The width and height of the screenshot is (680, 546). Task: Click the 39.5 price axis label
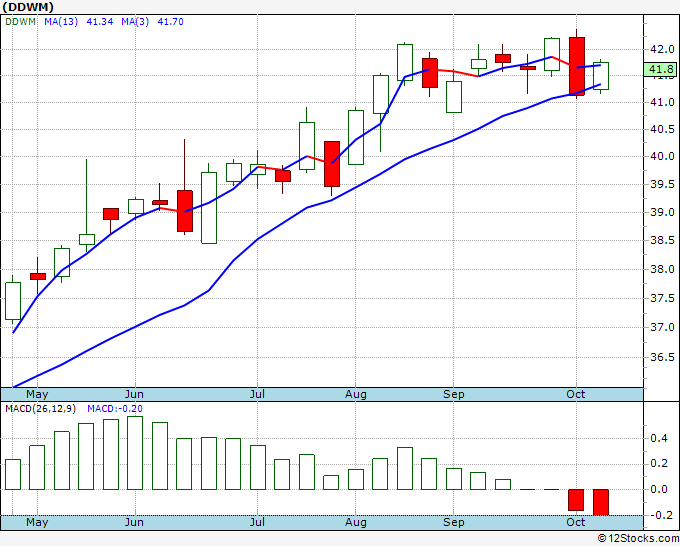[662, 184]
